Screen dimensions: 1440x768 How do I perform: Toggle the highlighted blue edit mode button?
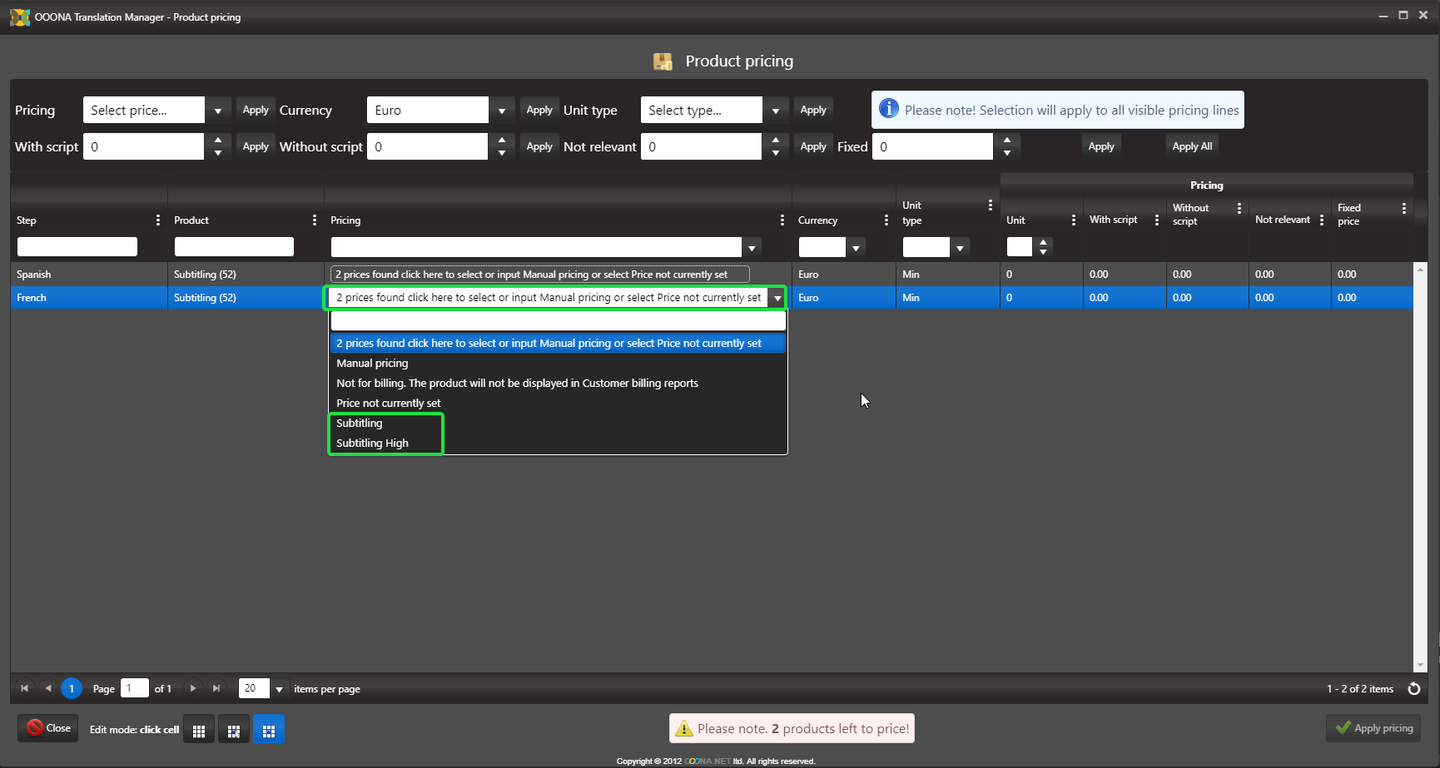[x=268, y=730]
